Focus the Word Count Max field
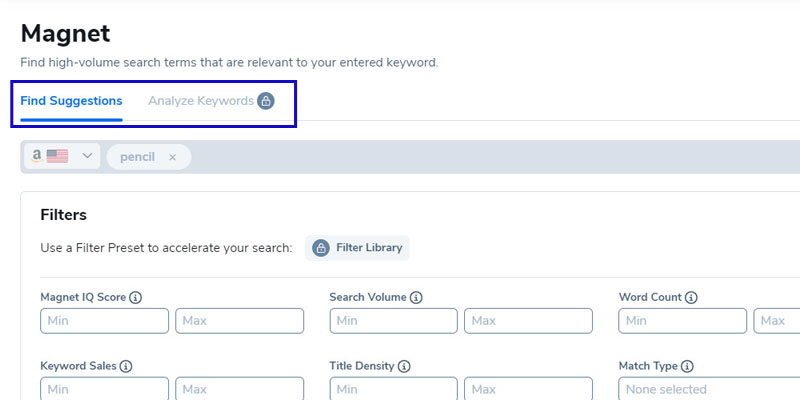Image resolution: width=800 pixels, height=400 pixels. coord(777,321)
